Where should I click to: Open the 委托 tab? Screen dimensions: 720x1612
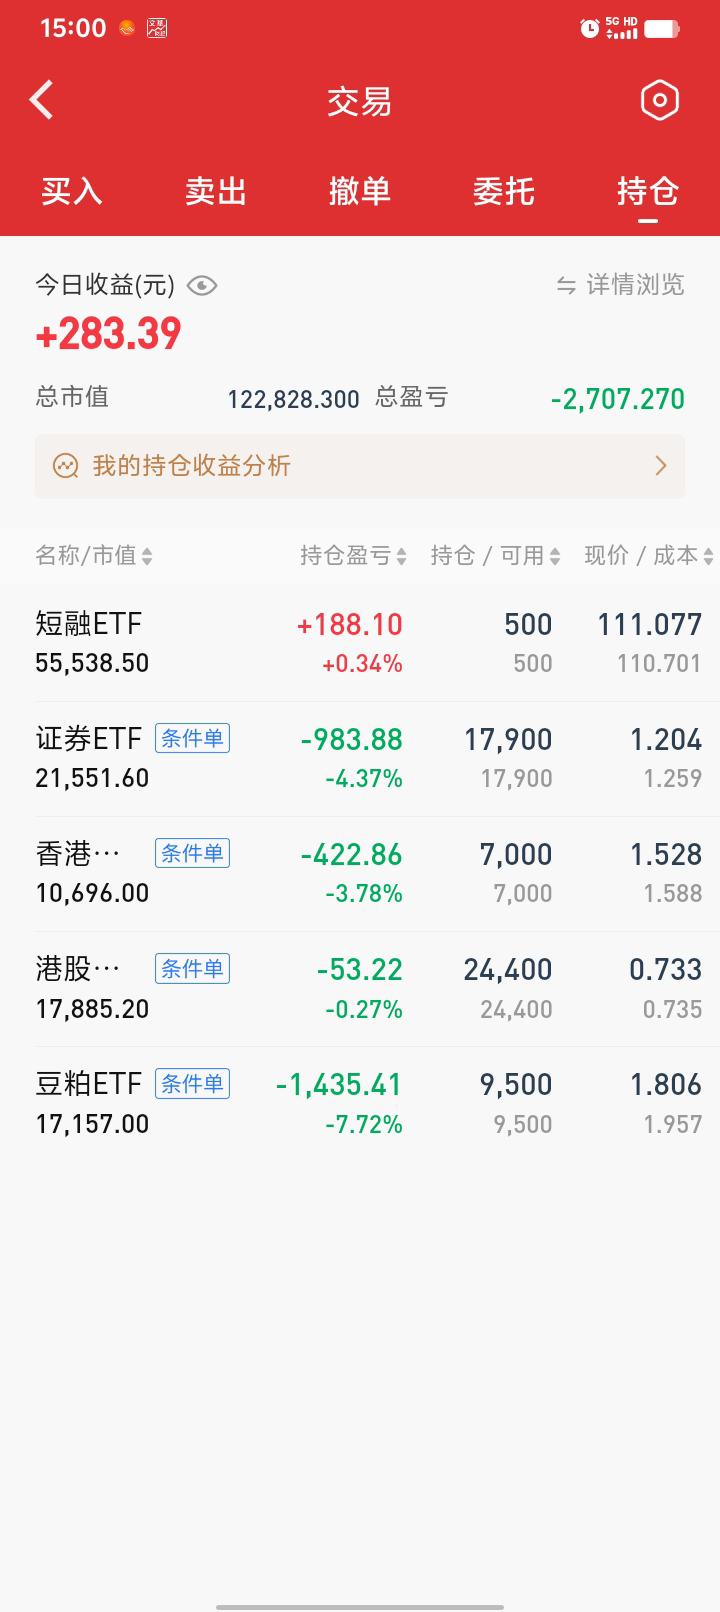coord(504,191)
